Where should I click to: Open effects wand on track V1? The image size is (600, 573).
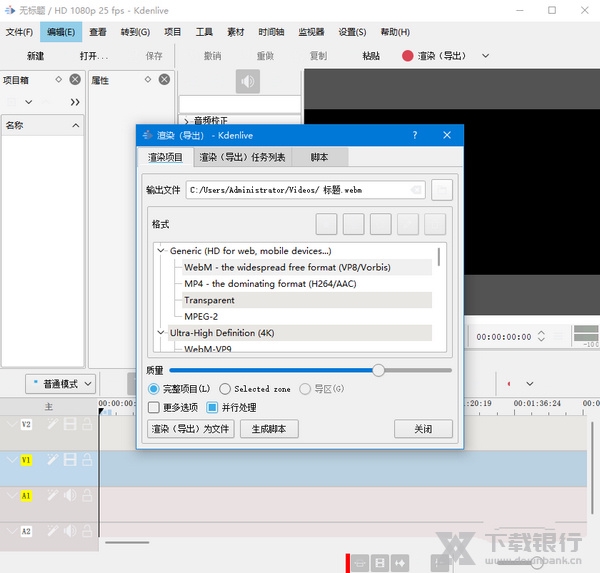tap(52, 459)
